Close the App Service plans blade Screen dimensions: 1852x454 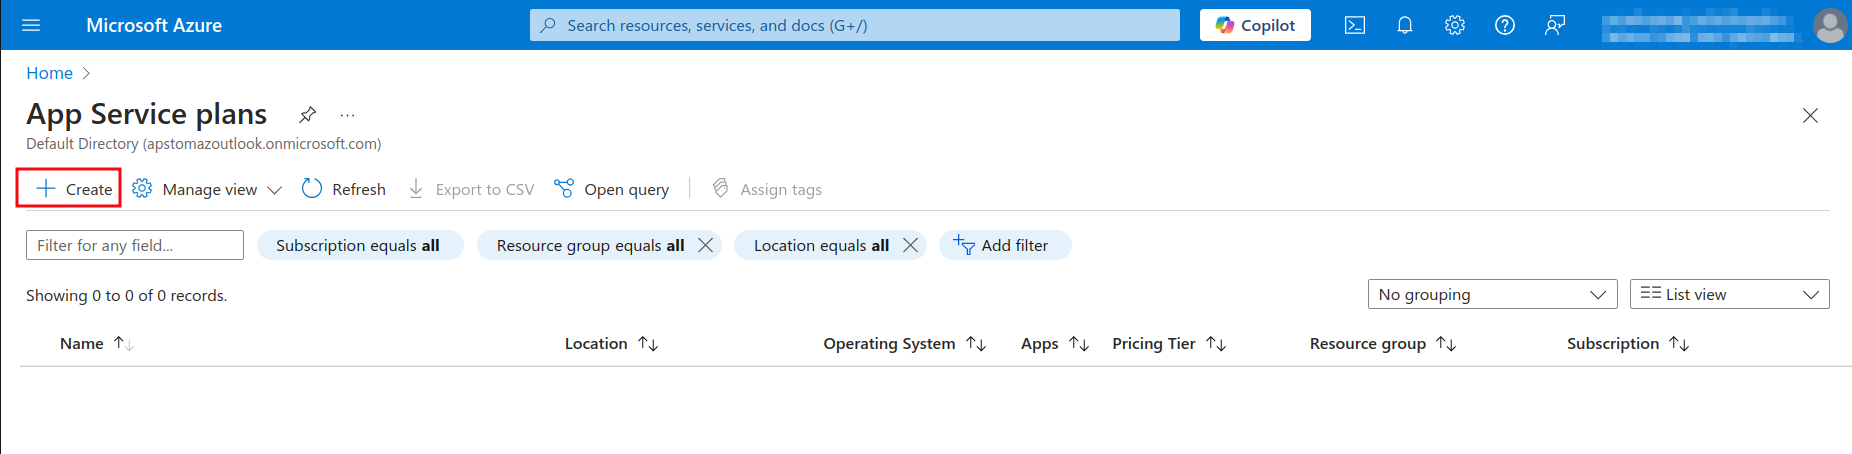[1810, 116]
